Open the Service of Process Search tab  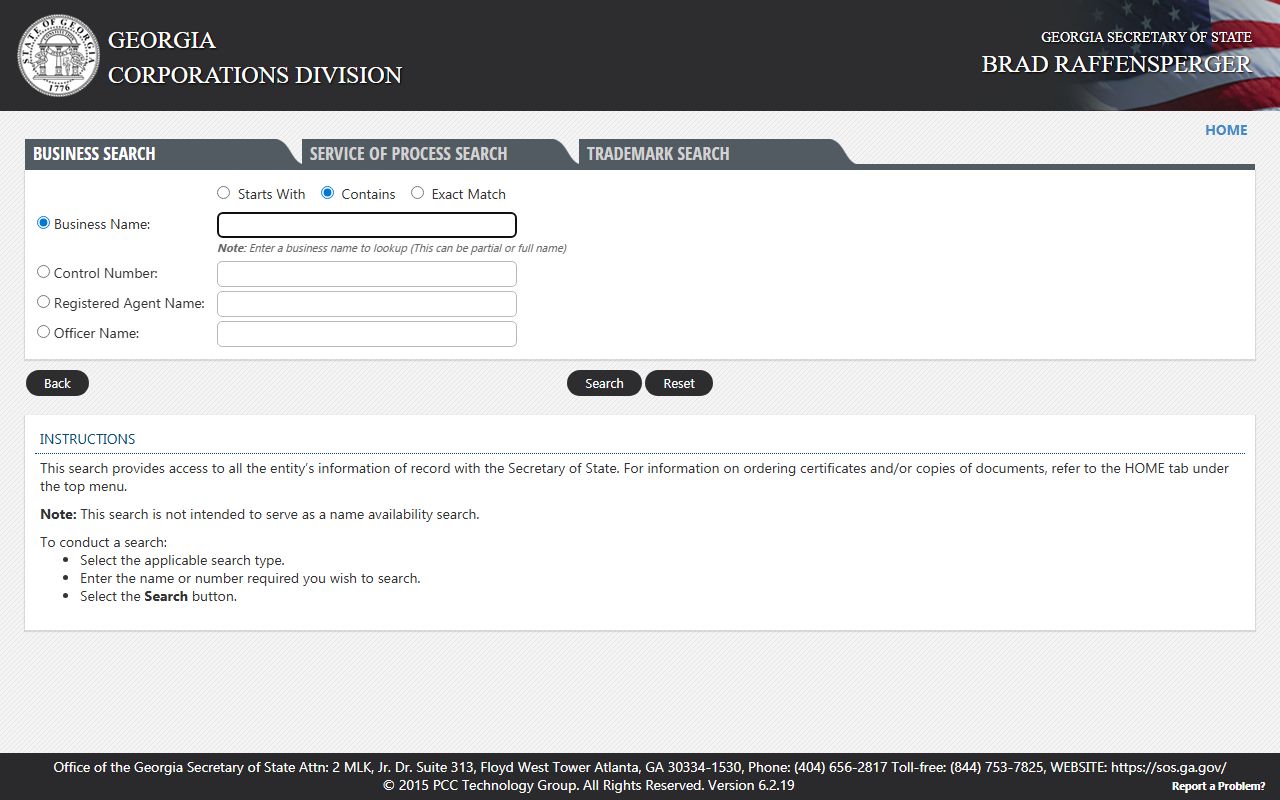point(408,153)
